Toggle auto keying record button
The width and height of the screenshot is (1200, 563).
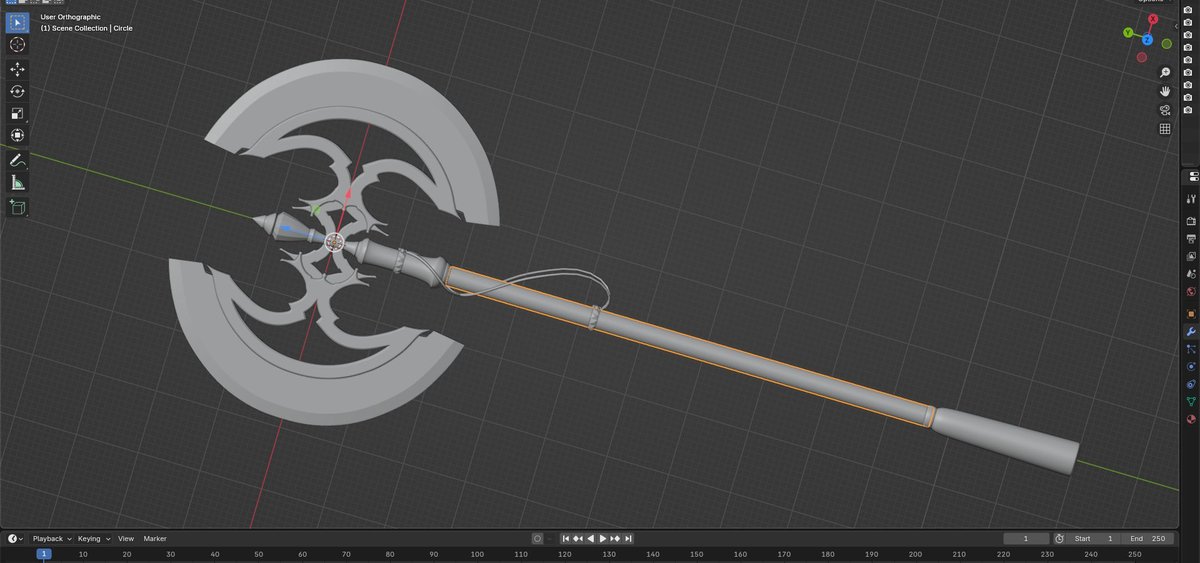pos(537,538)
